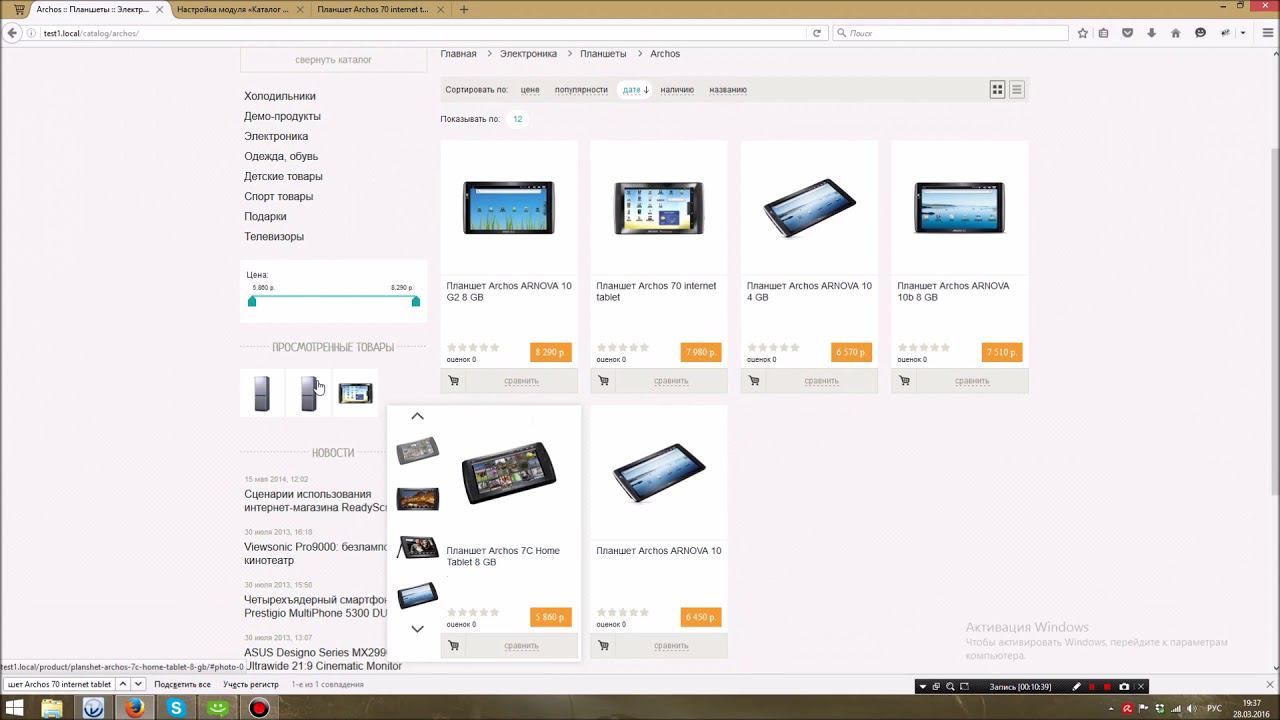Click the browser search field "Поиск"
The height and width of the screenshot is (720, 1280).
[x=950, y=33]
